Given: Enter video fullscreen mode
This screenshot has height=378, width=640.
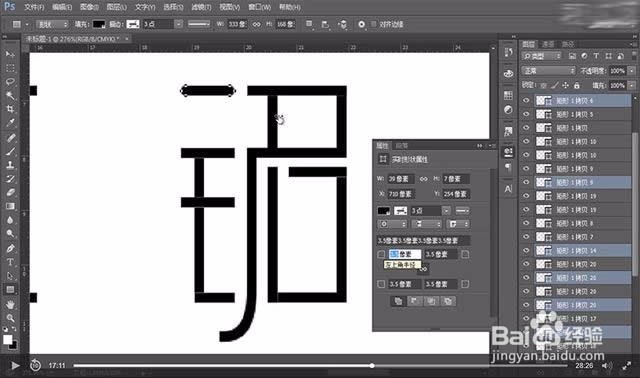Looking at the screenshot, I should pyautogui.click(x=627, y=365).
